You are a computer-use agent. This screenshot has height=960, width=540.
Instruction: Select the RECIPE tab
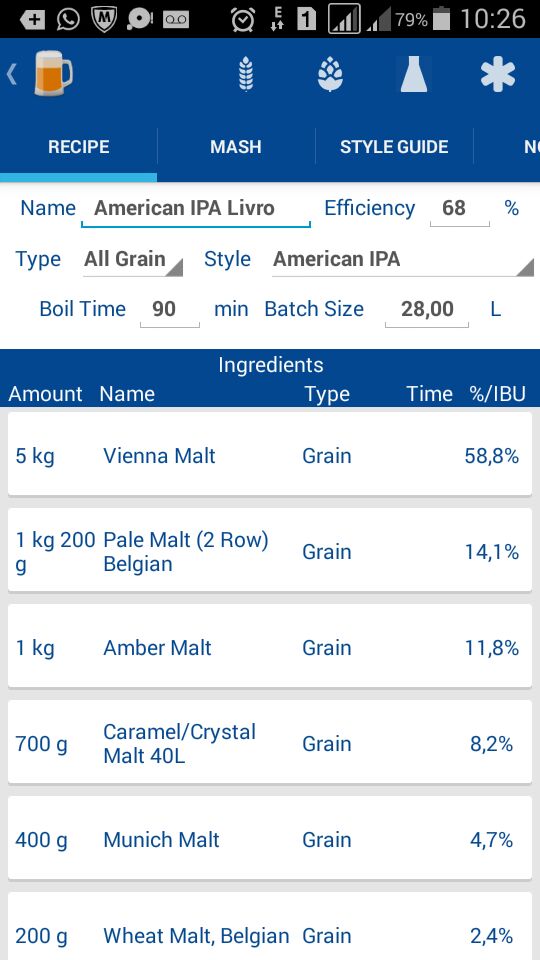tap(78, 147)
